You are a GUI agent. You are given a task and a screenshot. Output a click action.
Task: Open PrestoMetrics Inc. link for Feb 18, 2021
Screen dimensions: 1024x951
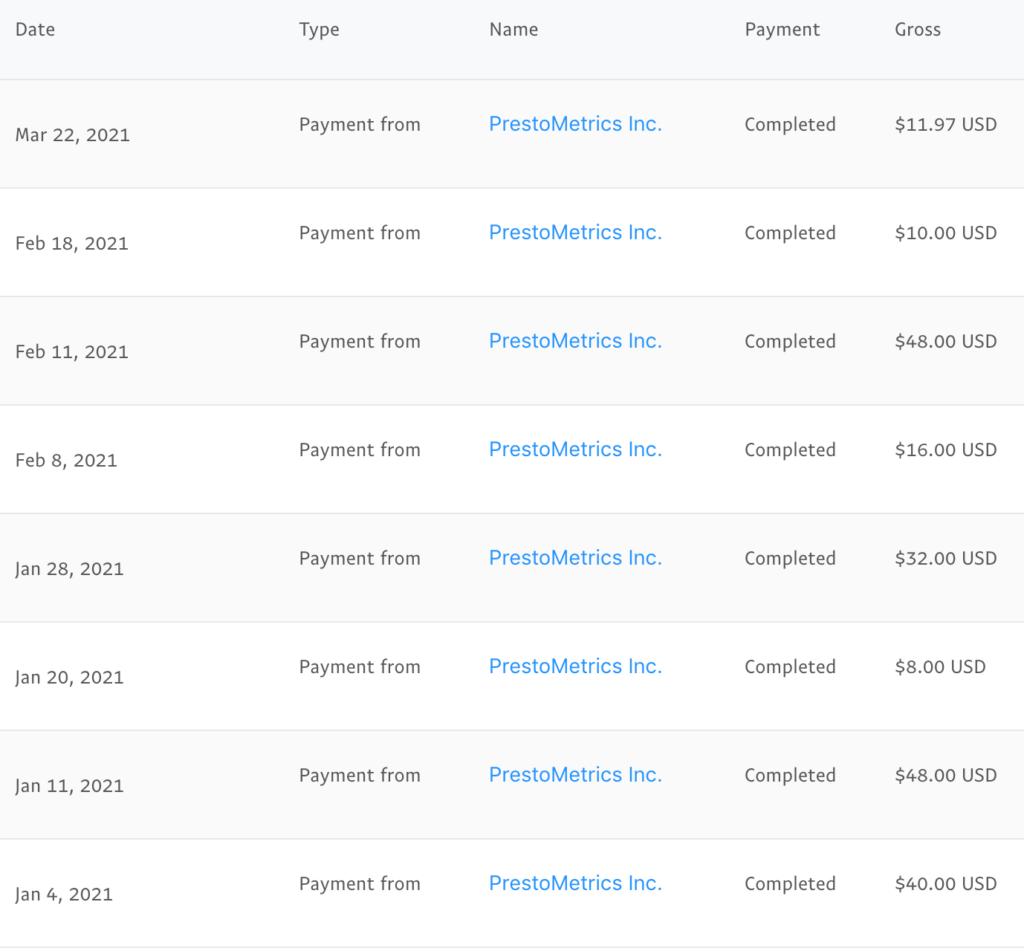575,233
